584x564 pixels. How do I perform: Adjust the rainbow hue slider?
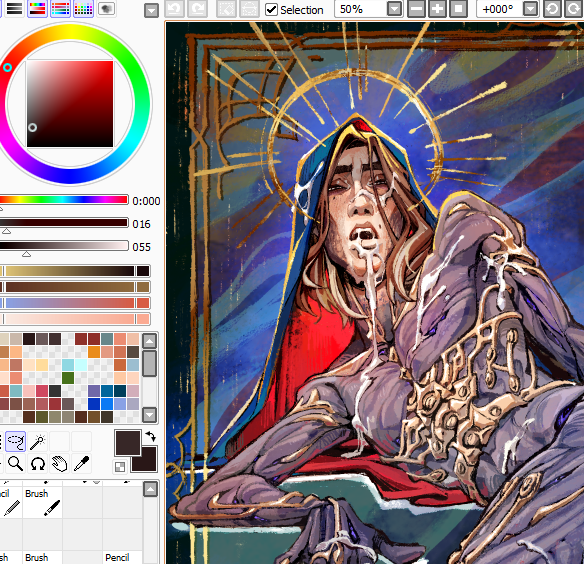pos(64,200)
